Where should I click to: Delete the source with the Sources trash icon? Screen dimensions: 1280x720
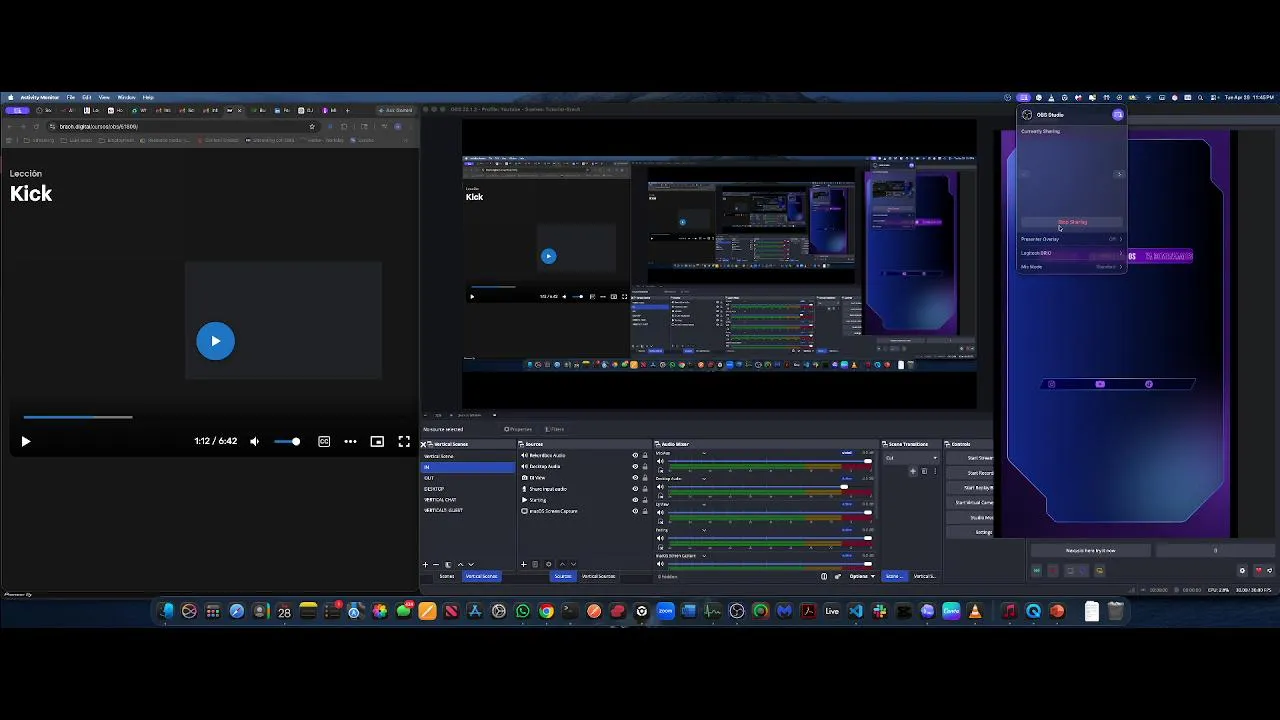coord(535,564)
